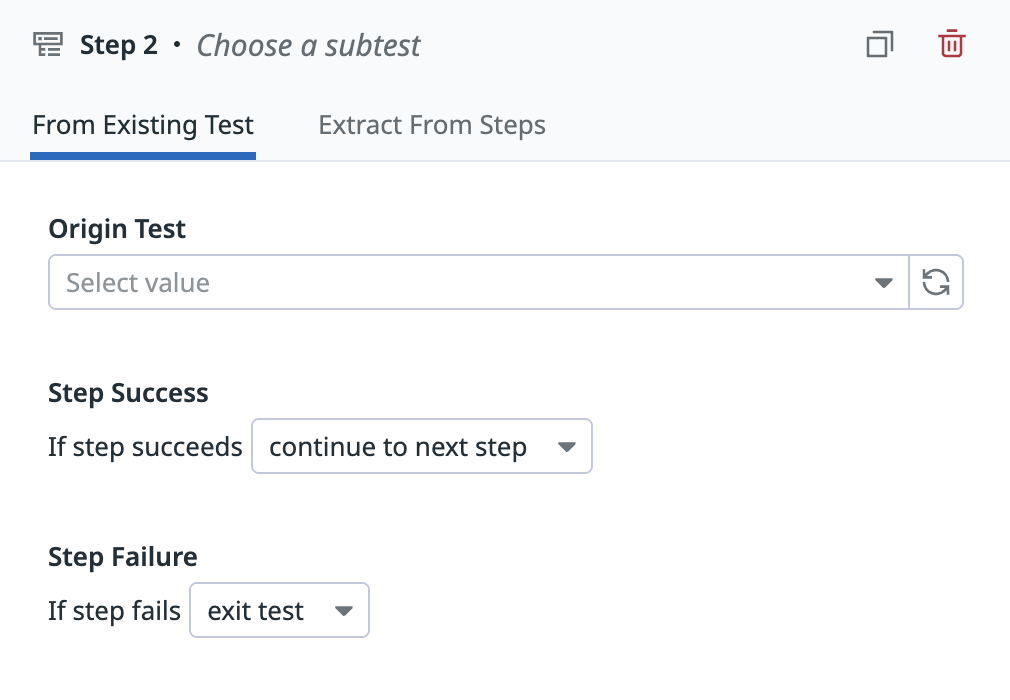
Task: Click the 'If step succeeds' text label
Action: click(145, 447)
